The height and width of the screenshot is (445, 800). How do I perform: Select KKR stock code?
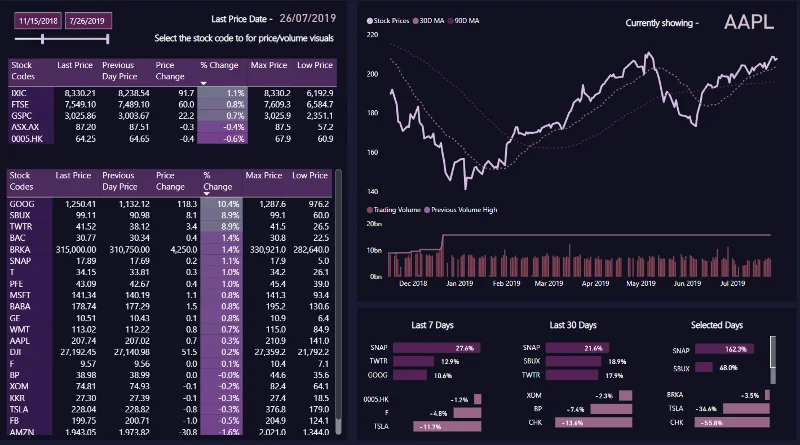coord(17,398)
